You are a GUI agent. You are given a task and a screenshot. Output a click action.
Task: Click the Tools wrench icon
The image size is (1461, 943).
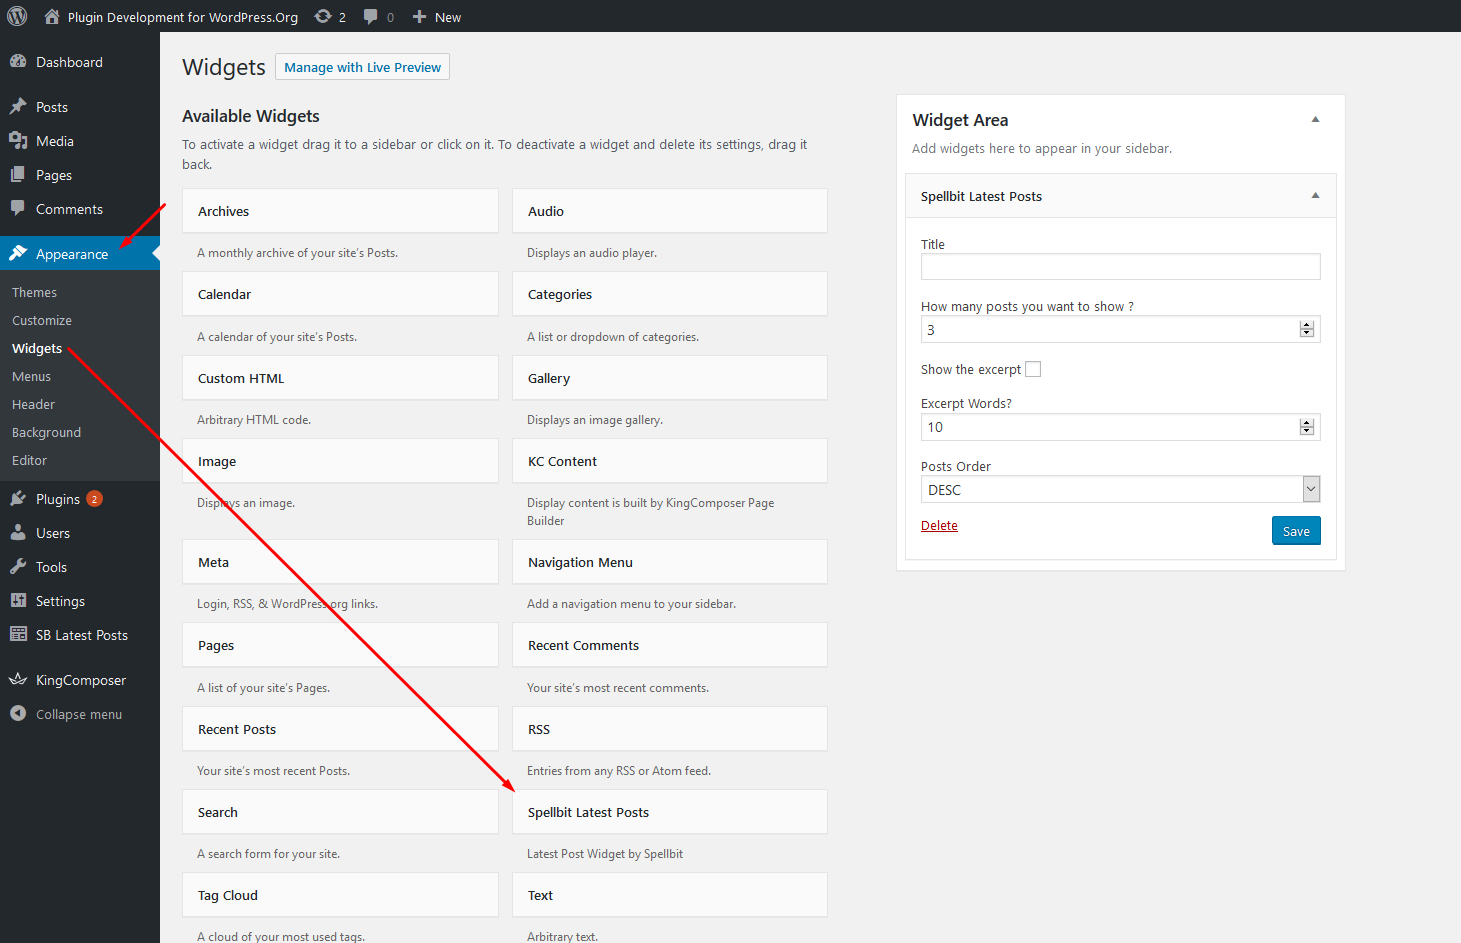point(18,567)
